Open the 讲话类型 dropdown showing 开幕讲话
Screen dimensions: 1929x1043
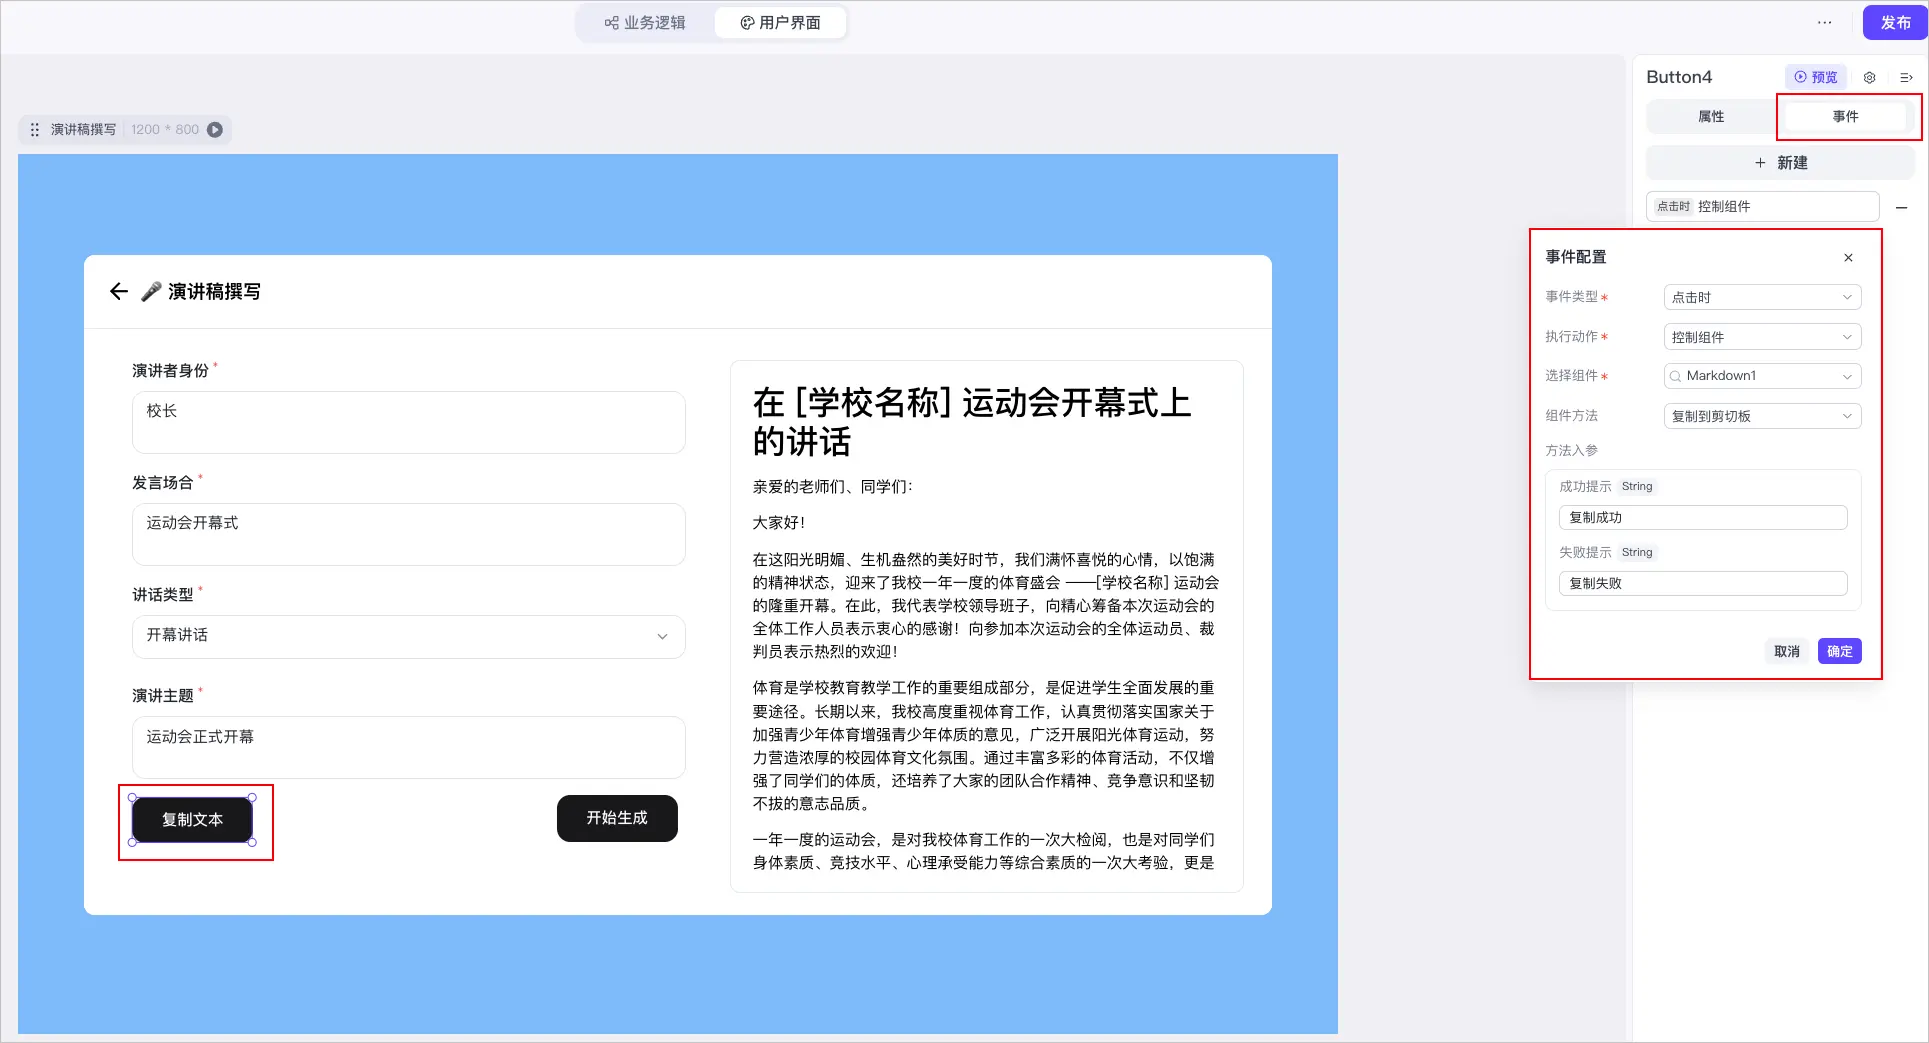(408, 636)
